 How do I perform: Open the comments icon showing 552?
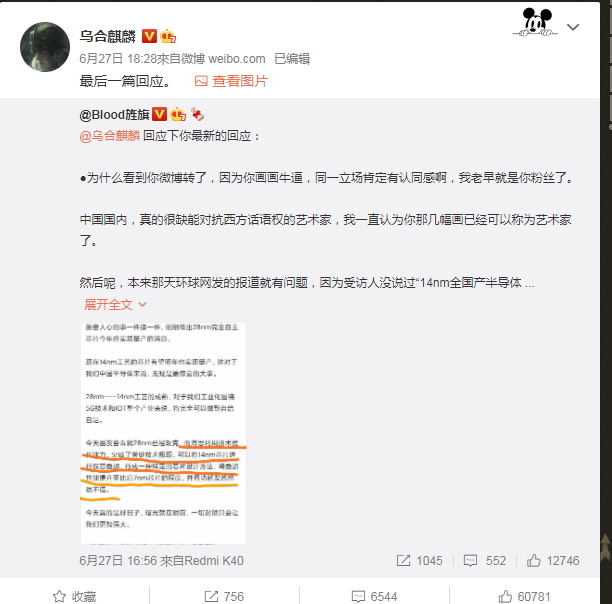click(485, 561)
